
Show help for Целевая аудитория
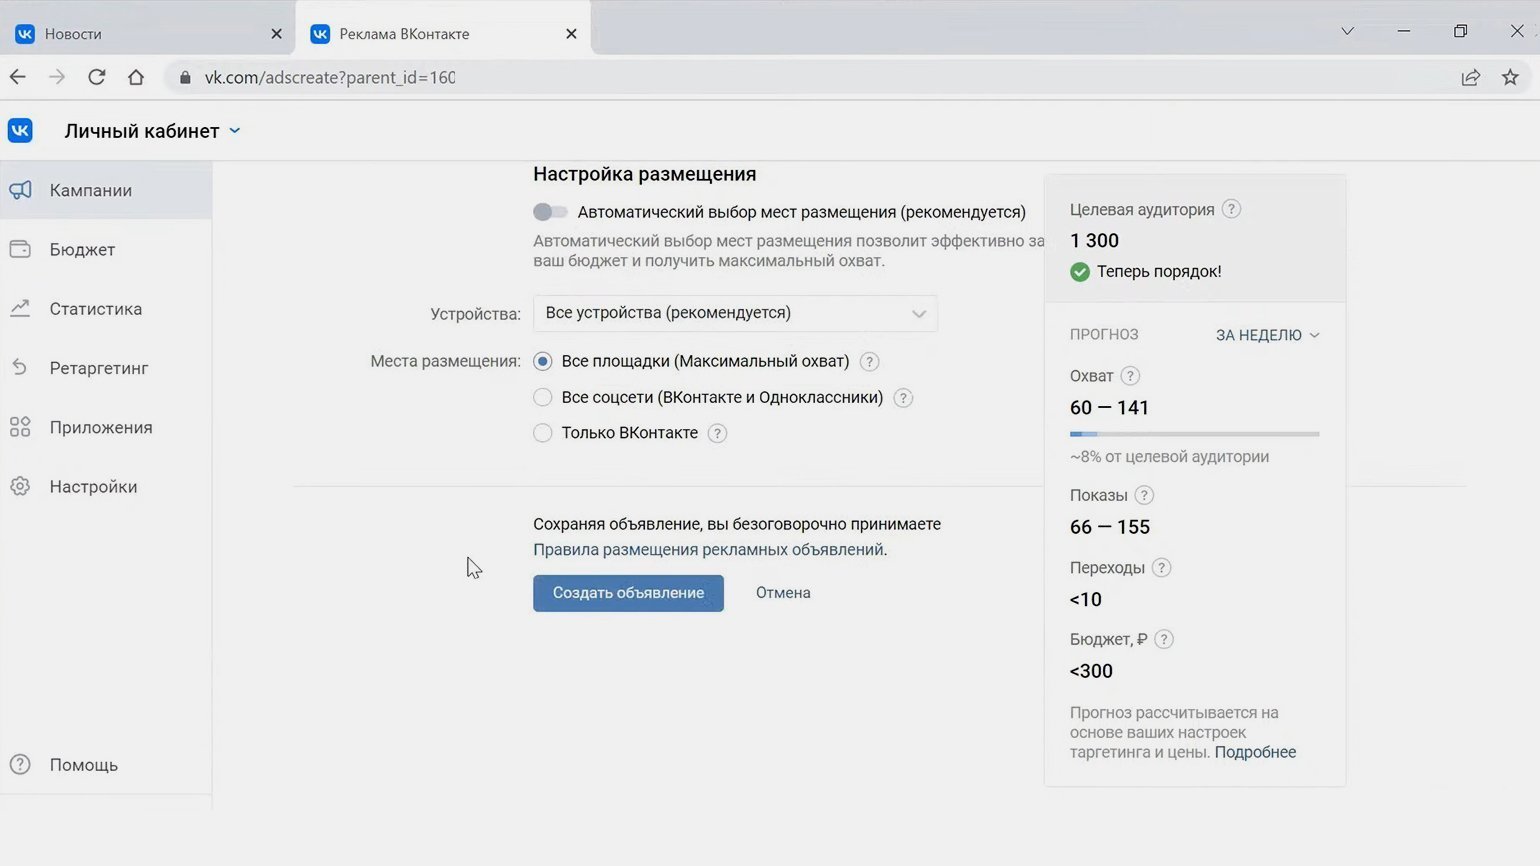tap(1232, 209)
